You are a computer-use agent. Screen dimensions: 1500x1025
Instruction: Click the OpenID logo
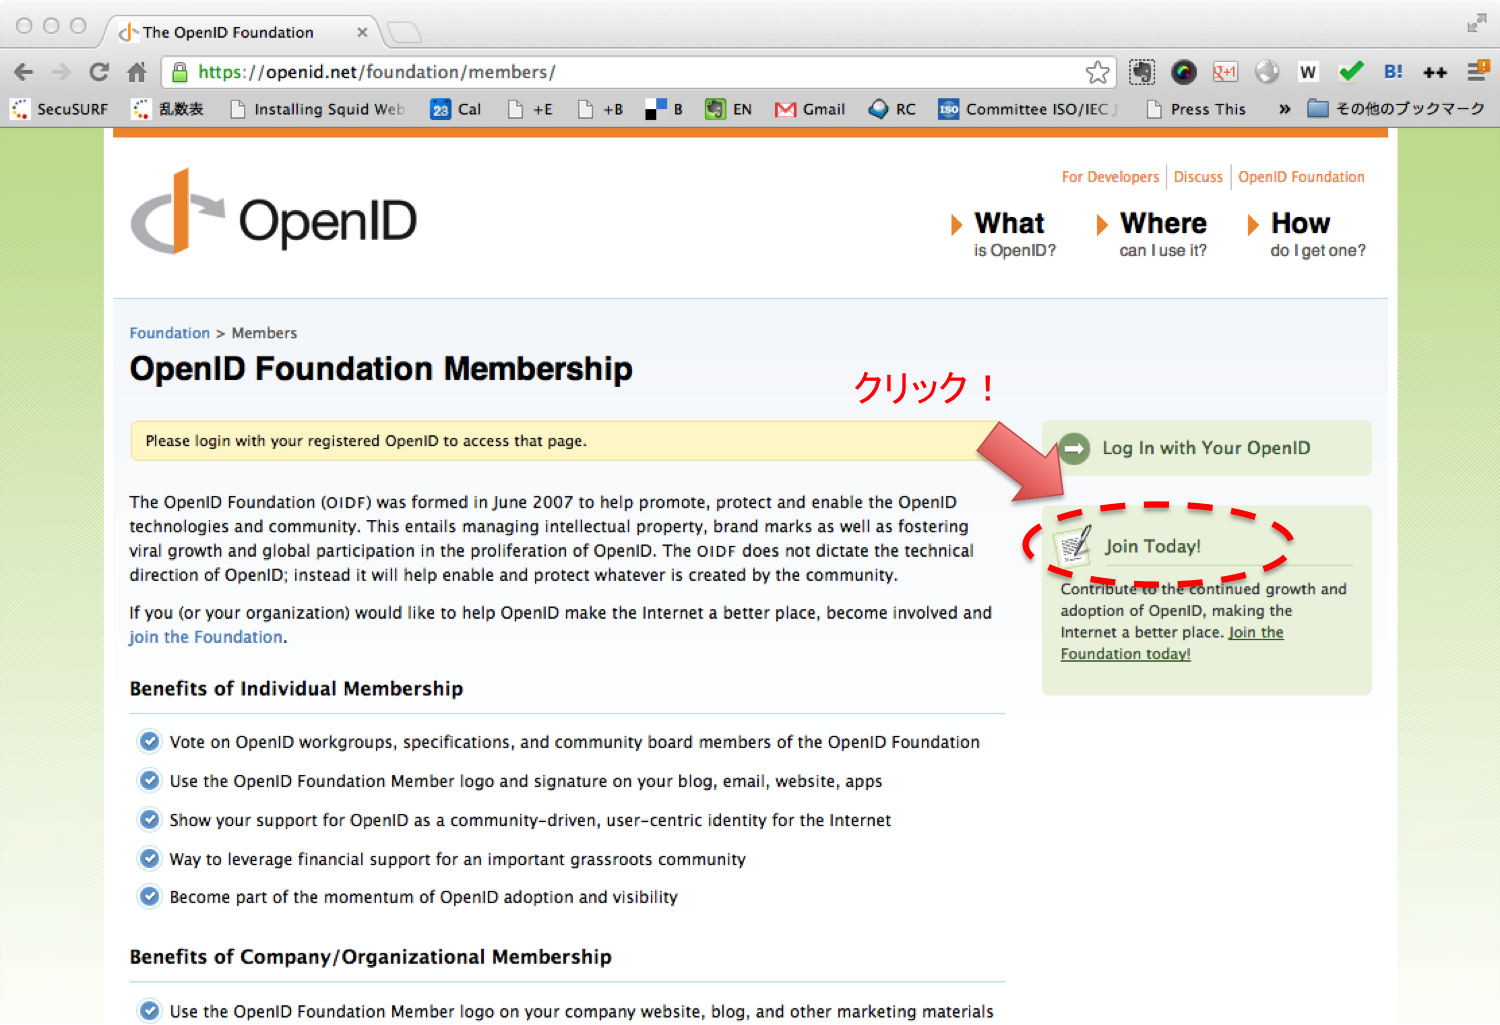pyautogui.click(x=274, y=212)
